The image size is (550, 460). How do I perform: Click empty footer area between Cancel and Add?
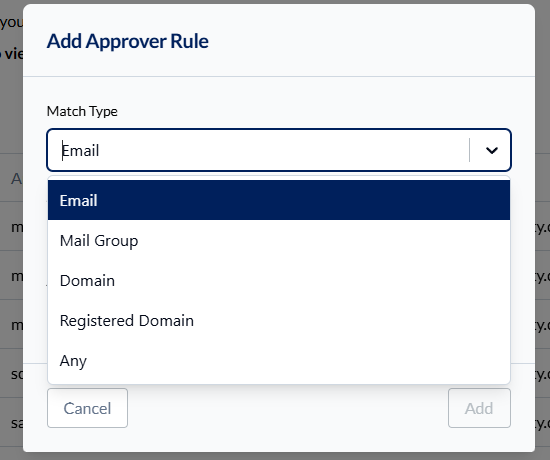coord(288,408)
